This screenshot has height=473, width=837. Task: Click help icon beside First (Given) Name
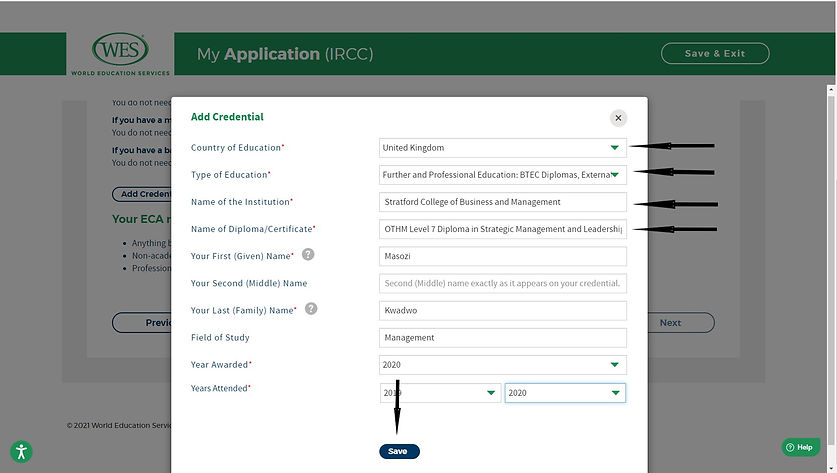[308, 255]
